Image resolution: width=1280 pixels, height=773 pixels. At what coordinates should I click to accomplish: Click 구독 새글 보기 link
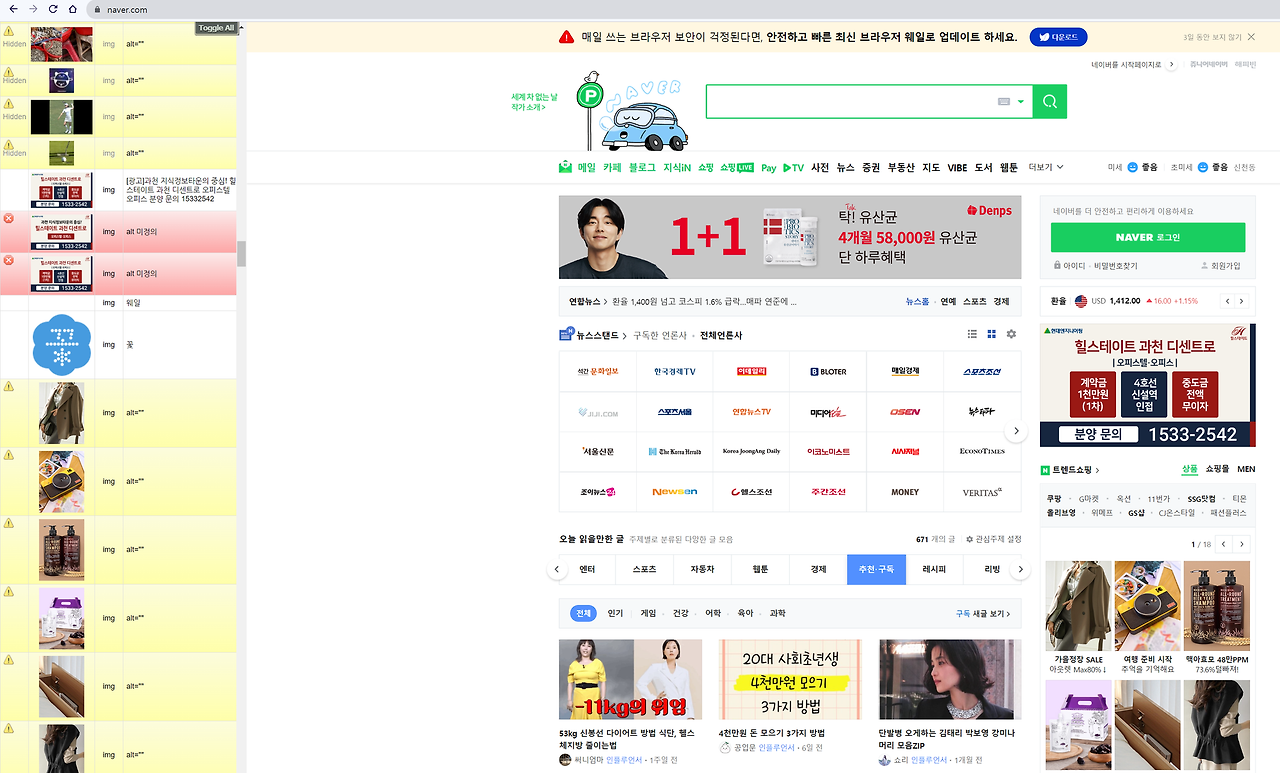(982, 613)
